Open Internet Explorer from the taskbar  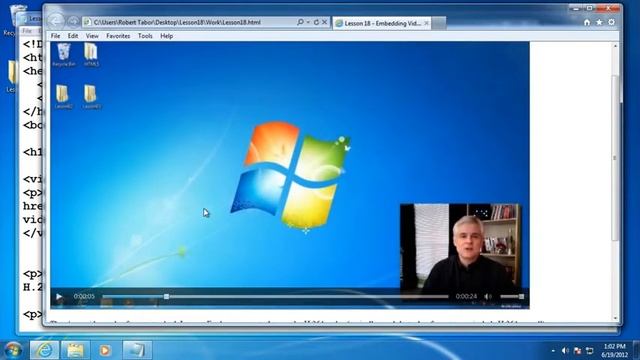click(44, 350)
